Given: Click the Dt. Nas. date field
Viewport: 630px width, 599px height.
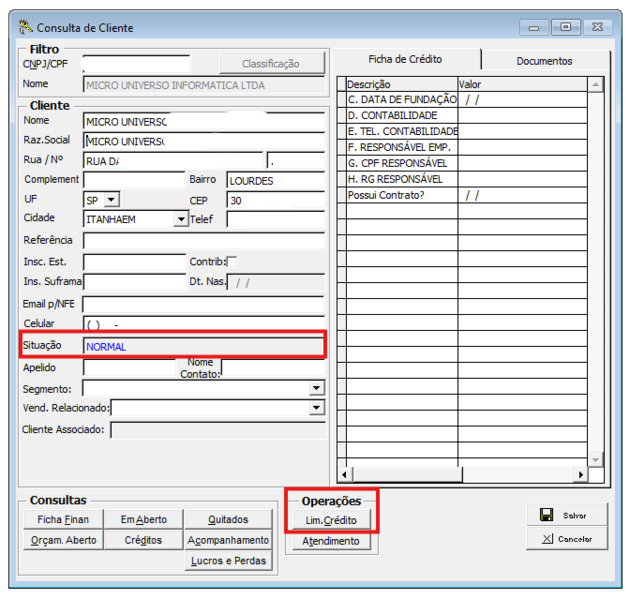Looking at the screenshot, I should click(x=275, y=283).
